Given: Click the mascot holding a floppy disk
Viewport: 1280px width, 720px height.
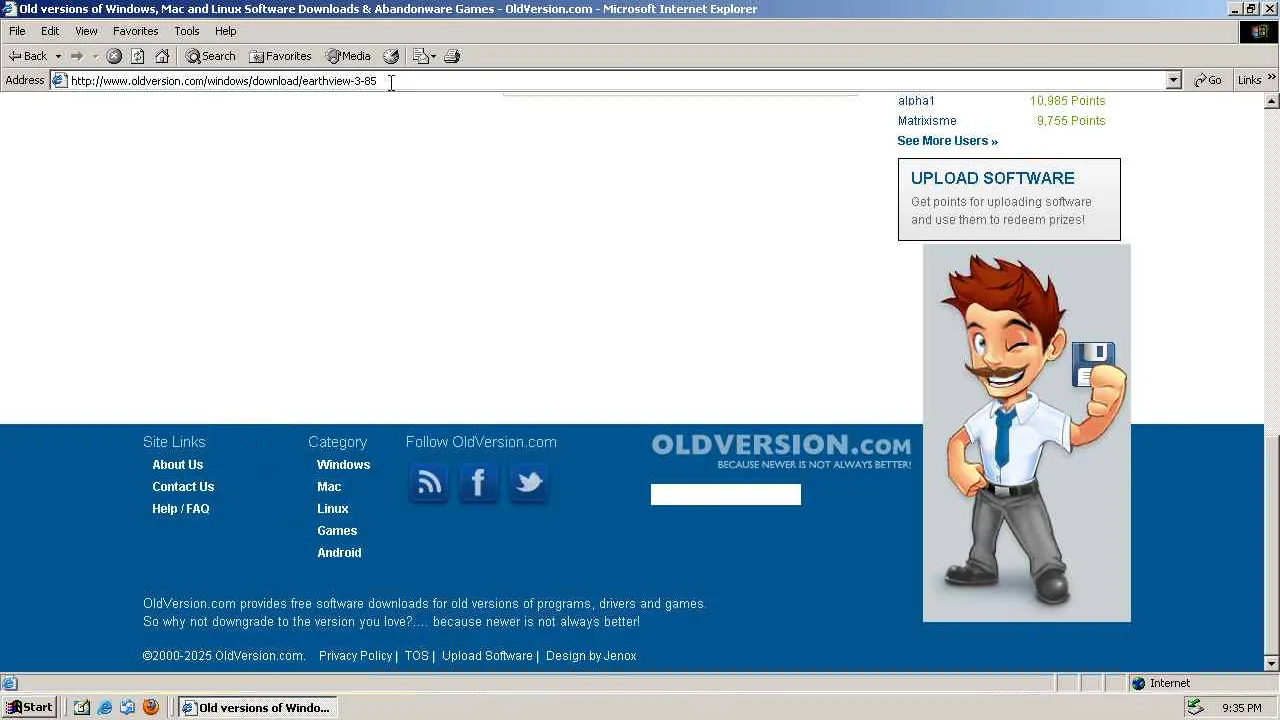Looking at the screenshot, I should pyautogui.click(x=1027, y=433).
